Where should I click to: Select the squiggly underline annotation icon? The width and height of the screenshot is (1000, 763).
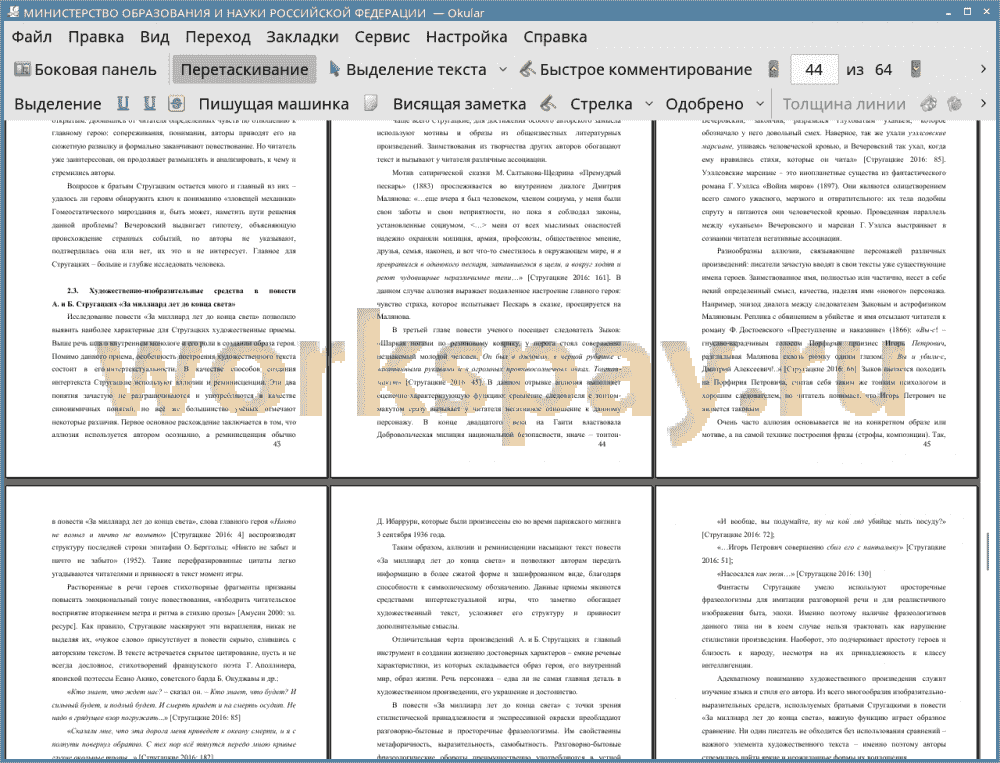click(149, 103)
